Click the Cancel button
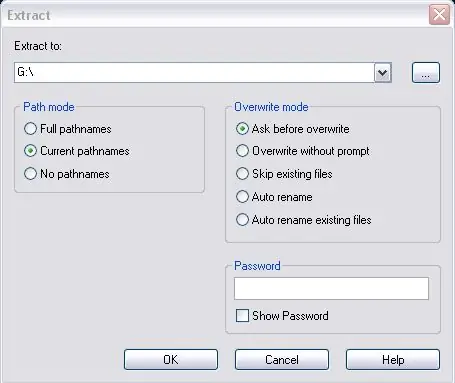455x383 pixels. [282, 360]
